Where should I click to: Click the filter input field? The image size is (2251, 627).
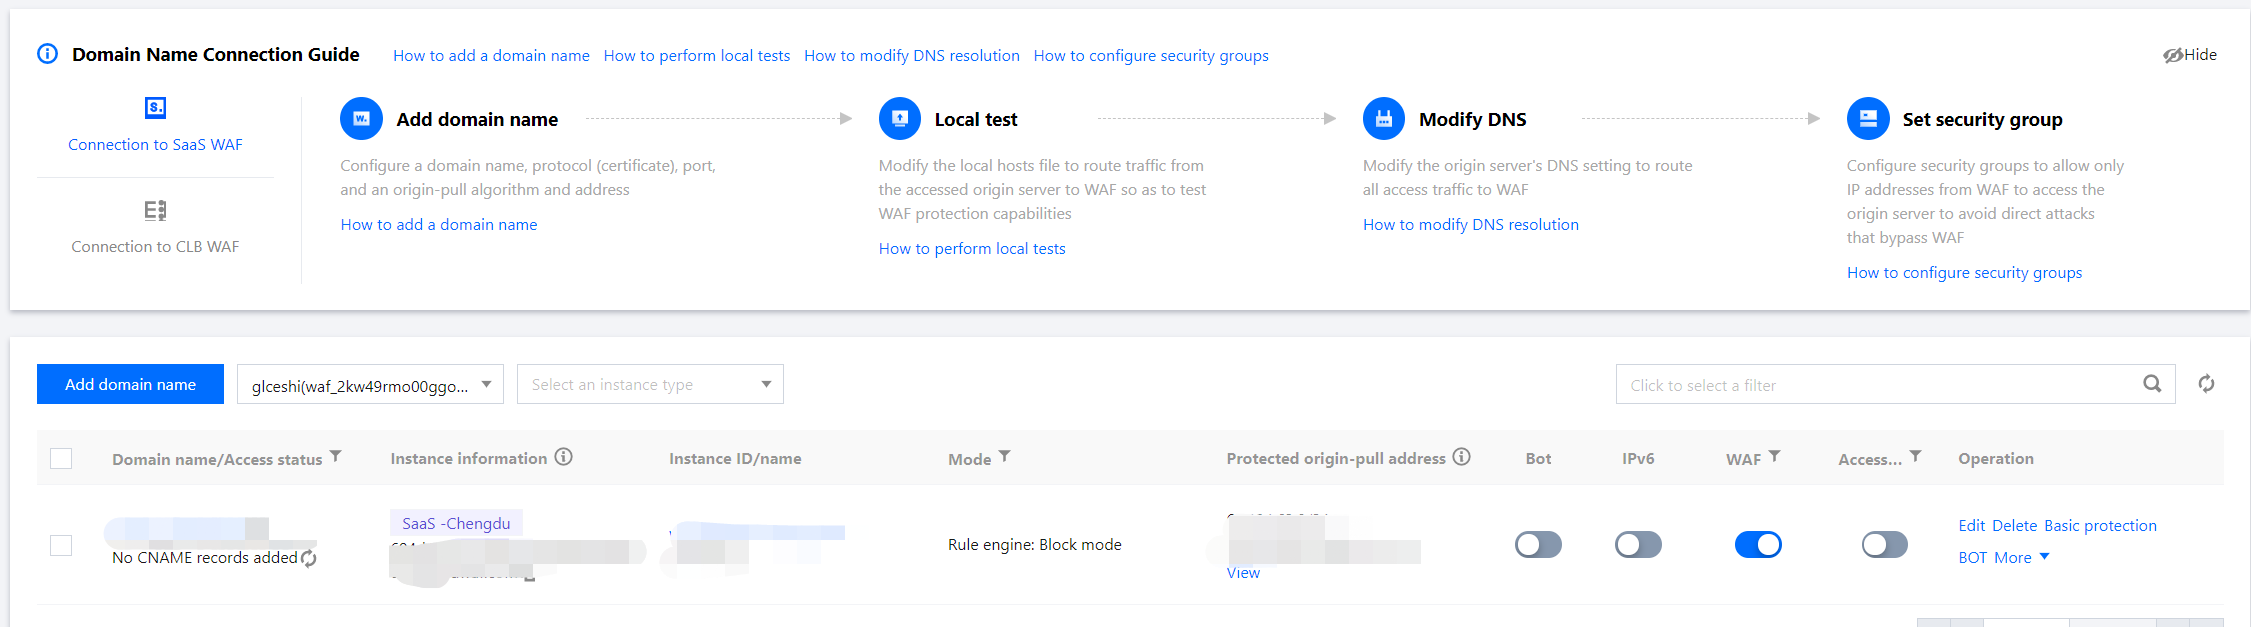[x=1870, y=385]
